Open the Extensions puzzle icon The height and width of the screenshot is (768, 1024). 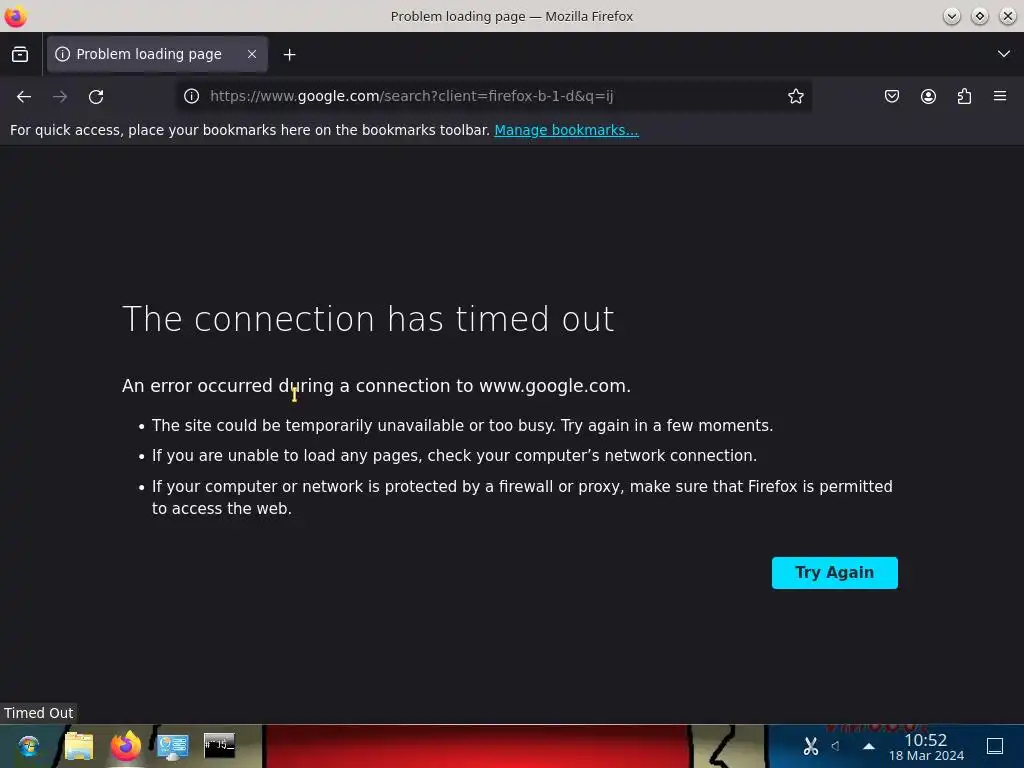[x=964, y=97]
